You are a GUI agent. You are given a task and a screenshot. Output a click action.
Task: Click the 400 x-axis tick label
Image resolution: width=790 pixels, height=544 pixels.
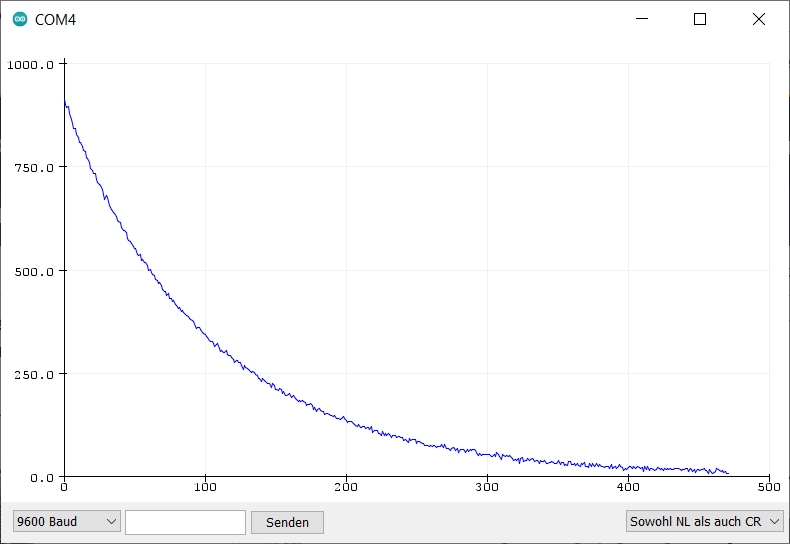coord(628,489)
